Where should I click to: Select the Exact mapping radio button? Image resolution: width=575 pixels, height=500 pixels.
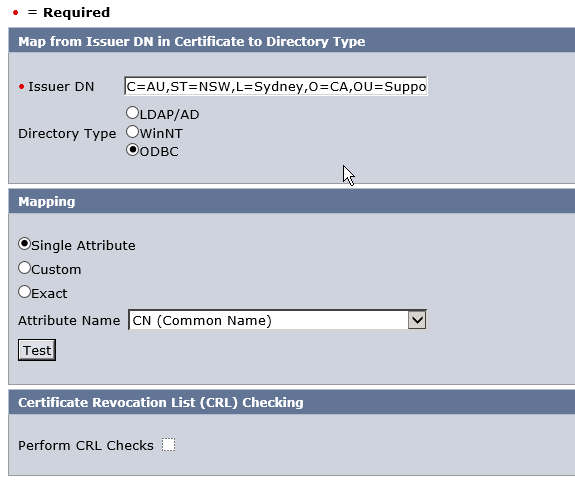(25, 292)
